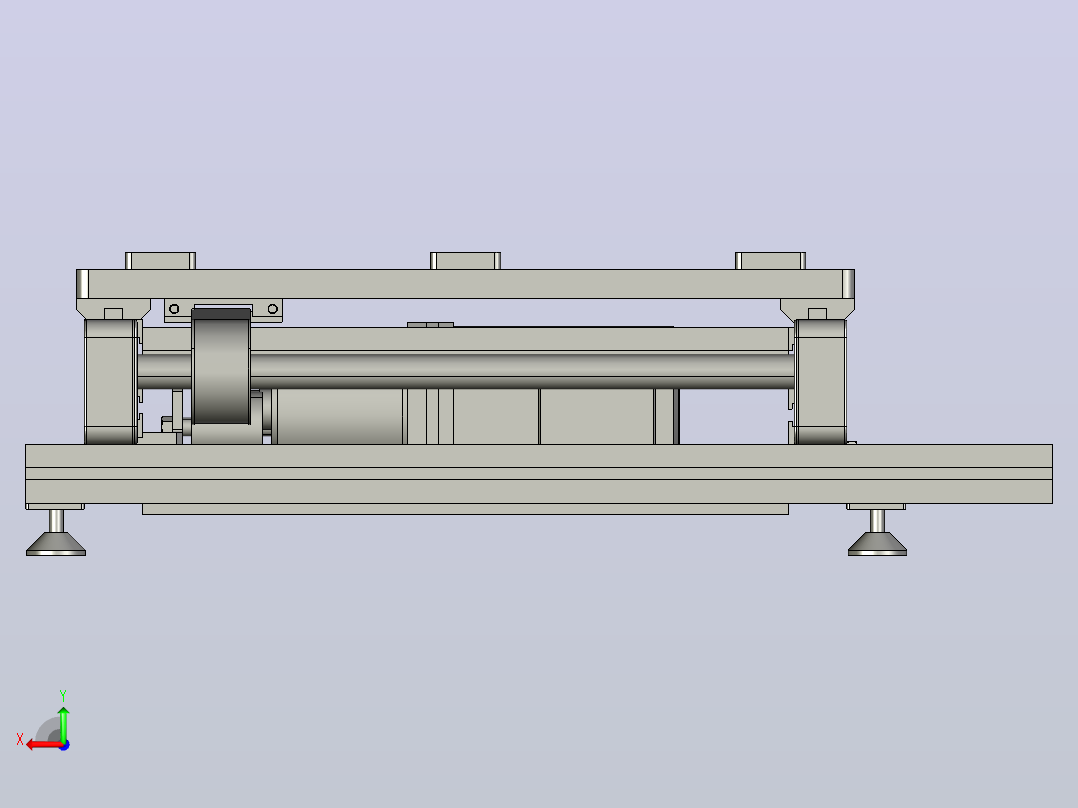The image size is (1078, 808).
Task: Click the upper rail above the shaft
Action: 468,340
